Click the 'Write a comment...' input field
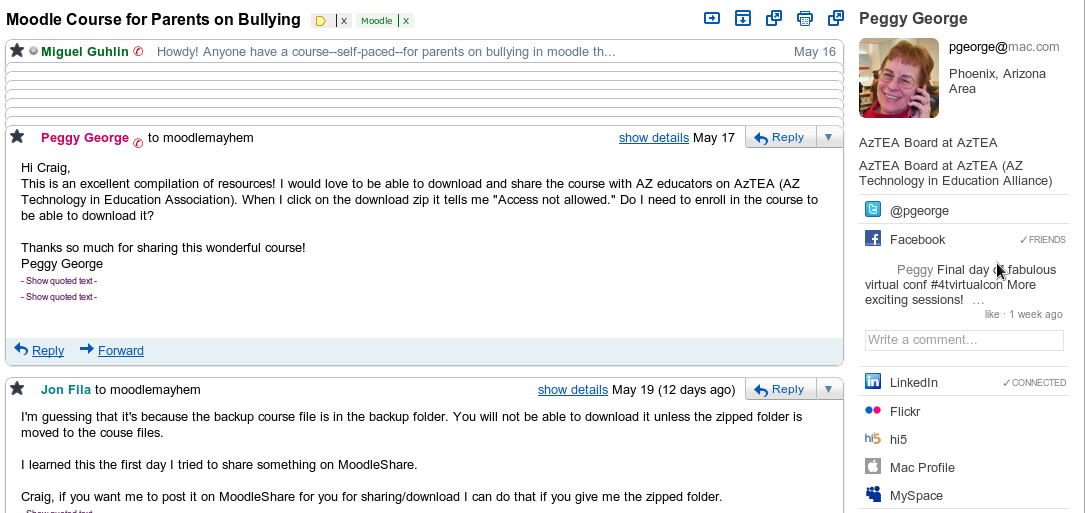 tap(963, 340)
